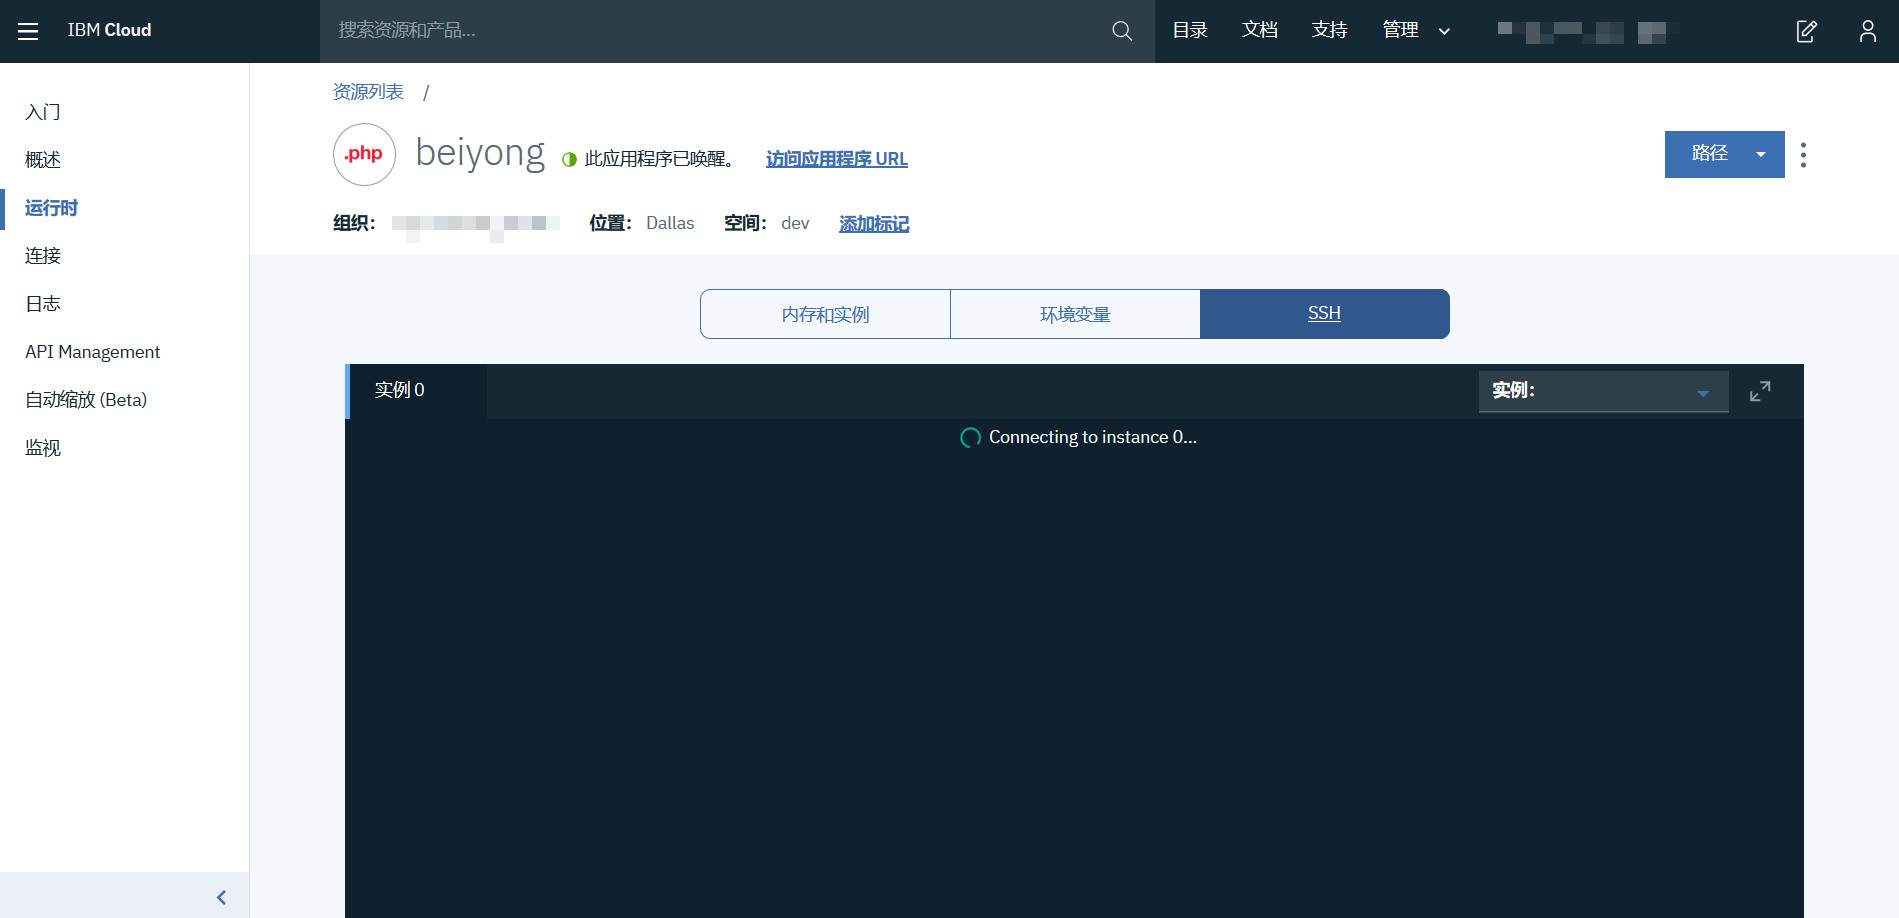Image resolution: width=1899 pixels, height=918 pixels.
Task: Open the user profile icon
Action: point(1867,31)
